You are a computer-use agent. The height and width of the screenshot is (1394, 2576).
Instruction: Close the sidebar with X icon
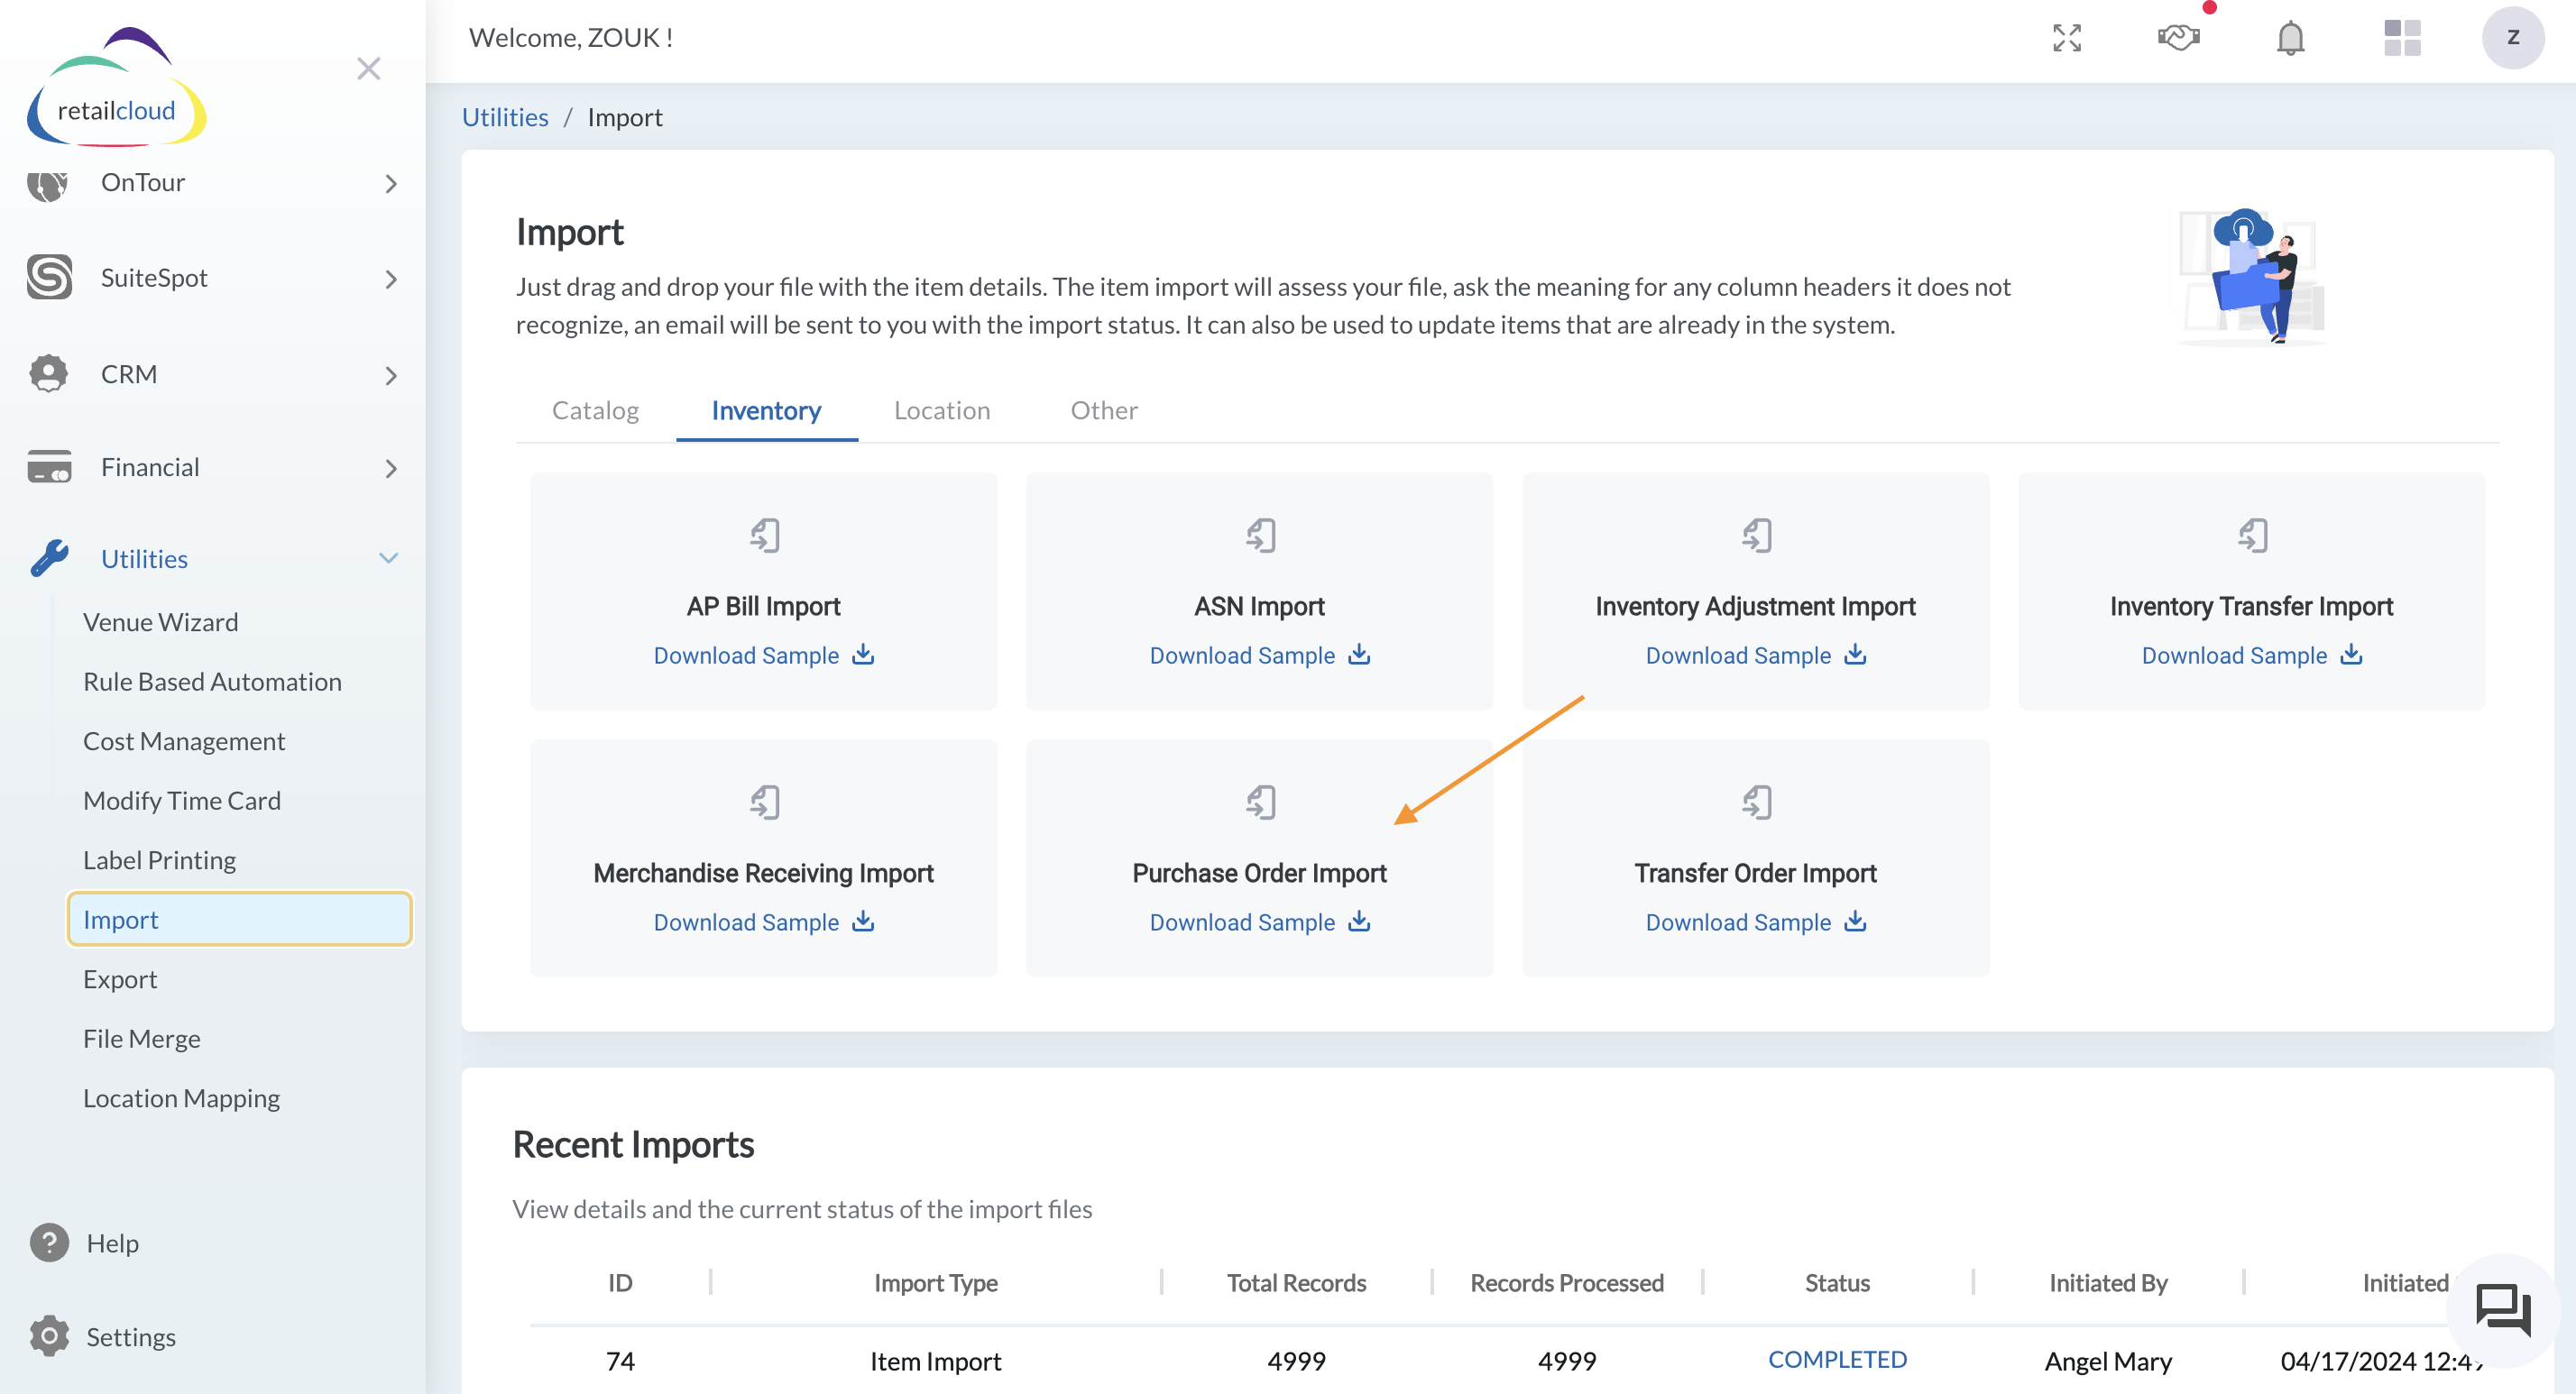click(x=369, y=68)
